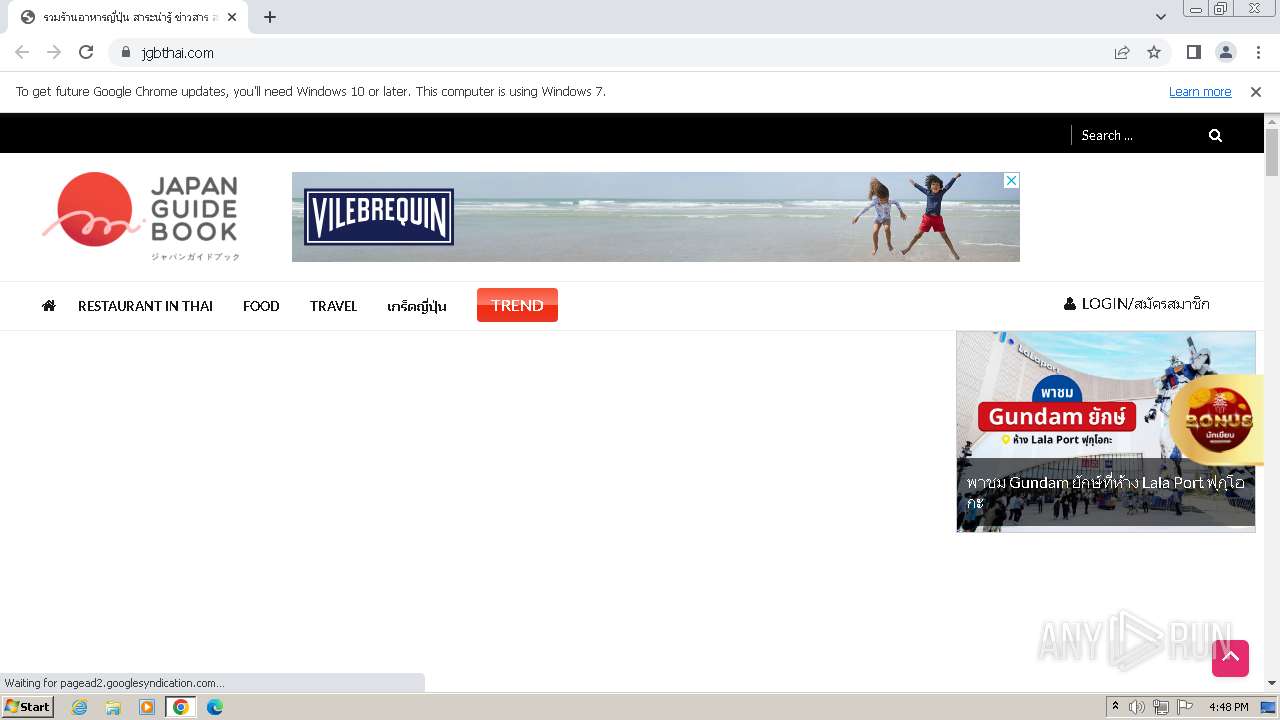Share this page using the share icon
The image size is (1280, 720).
tap(1122, 52)
